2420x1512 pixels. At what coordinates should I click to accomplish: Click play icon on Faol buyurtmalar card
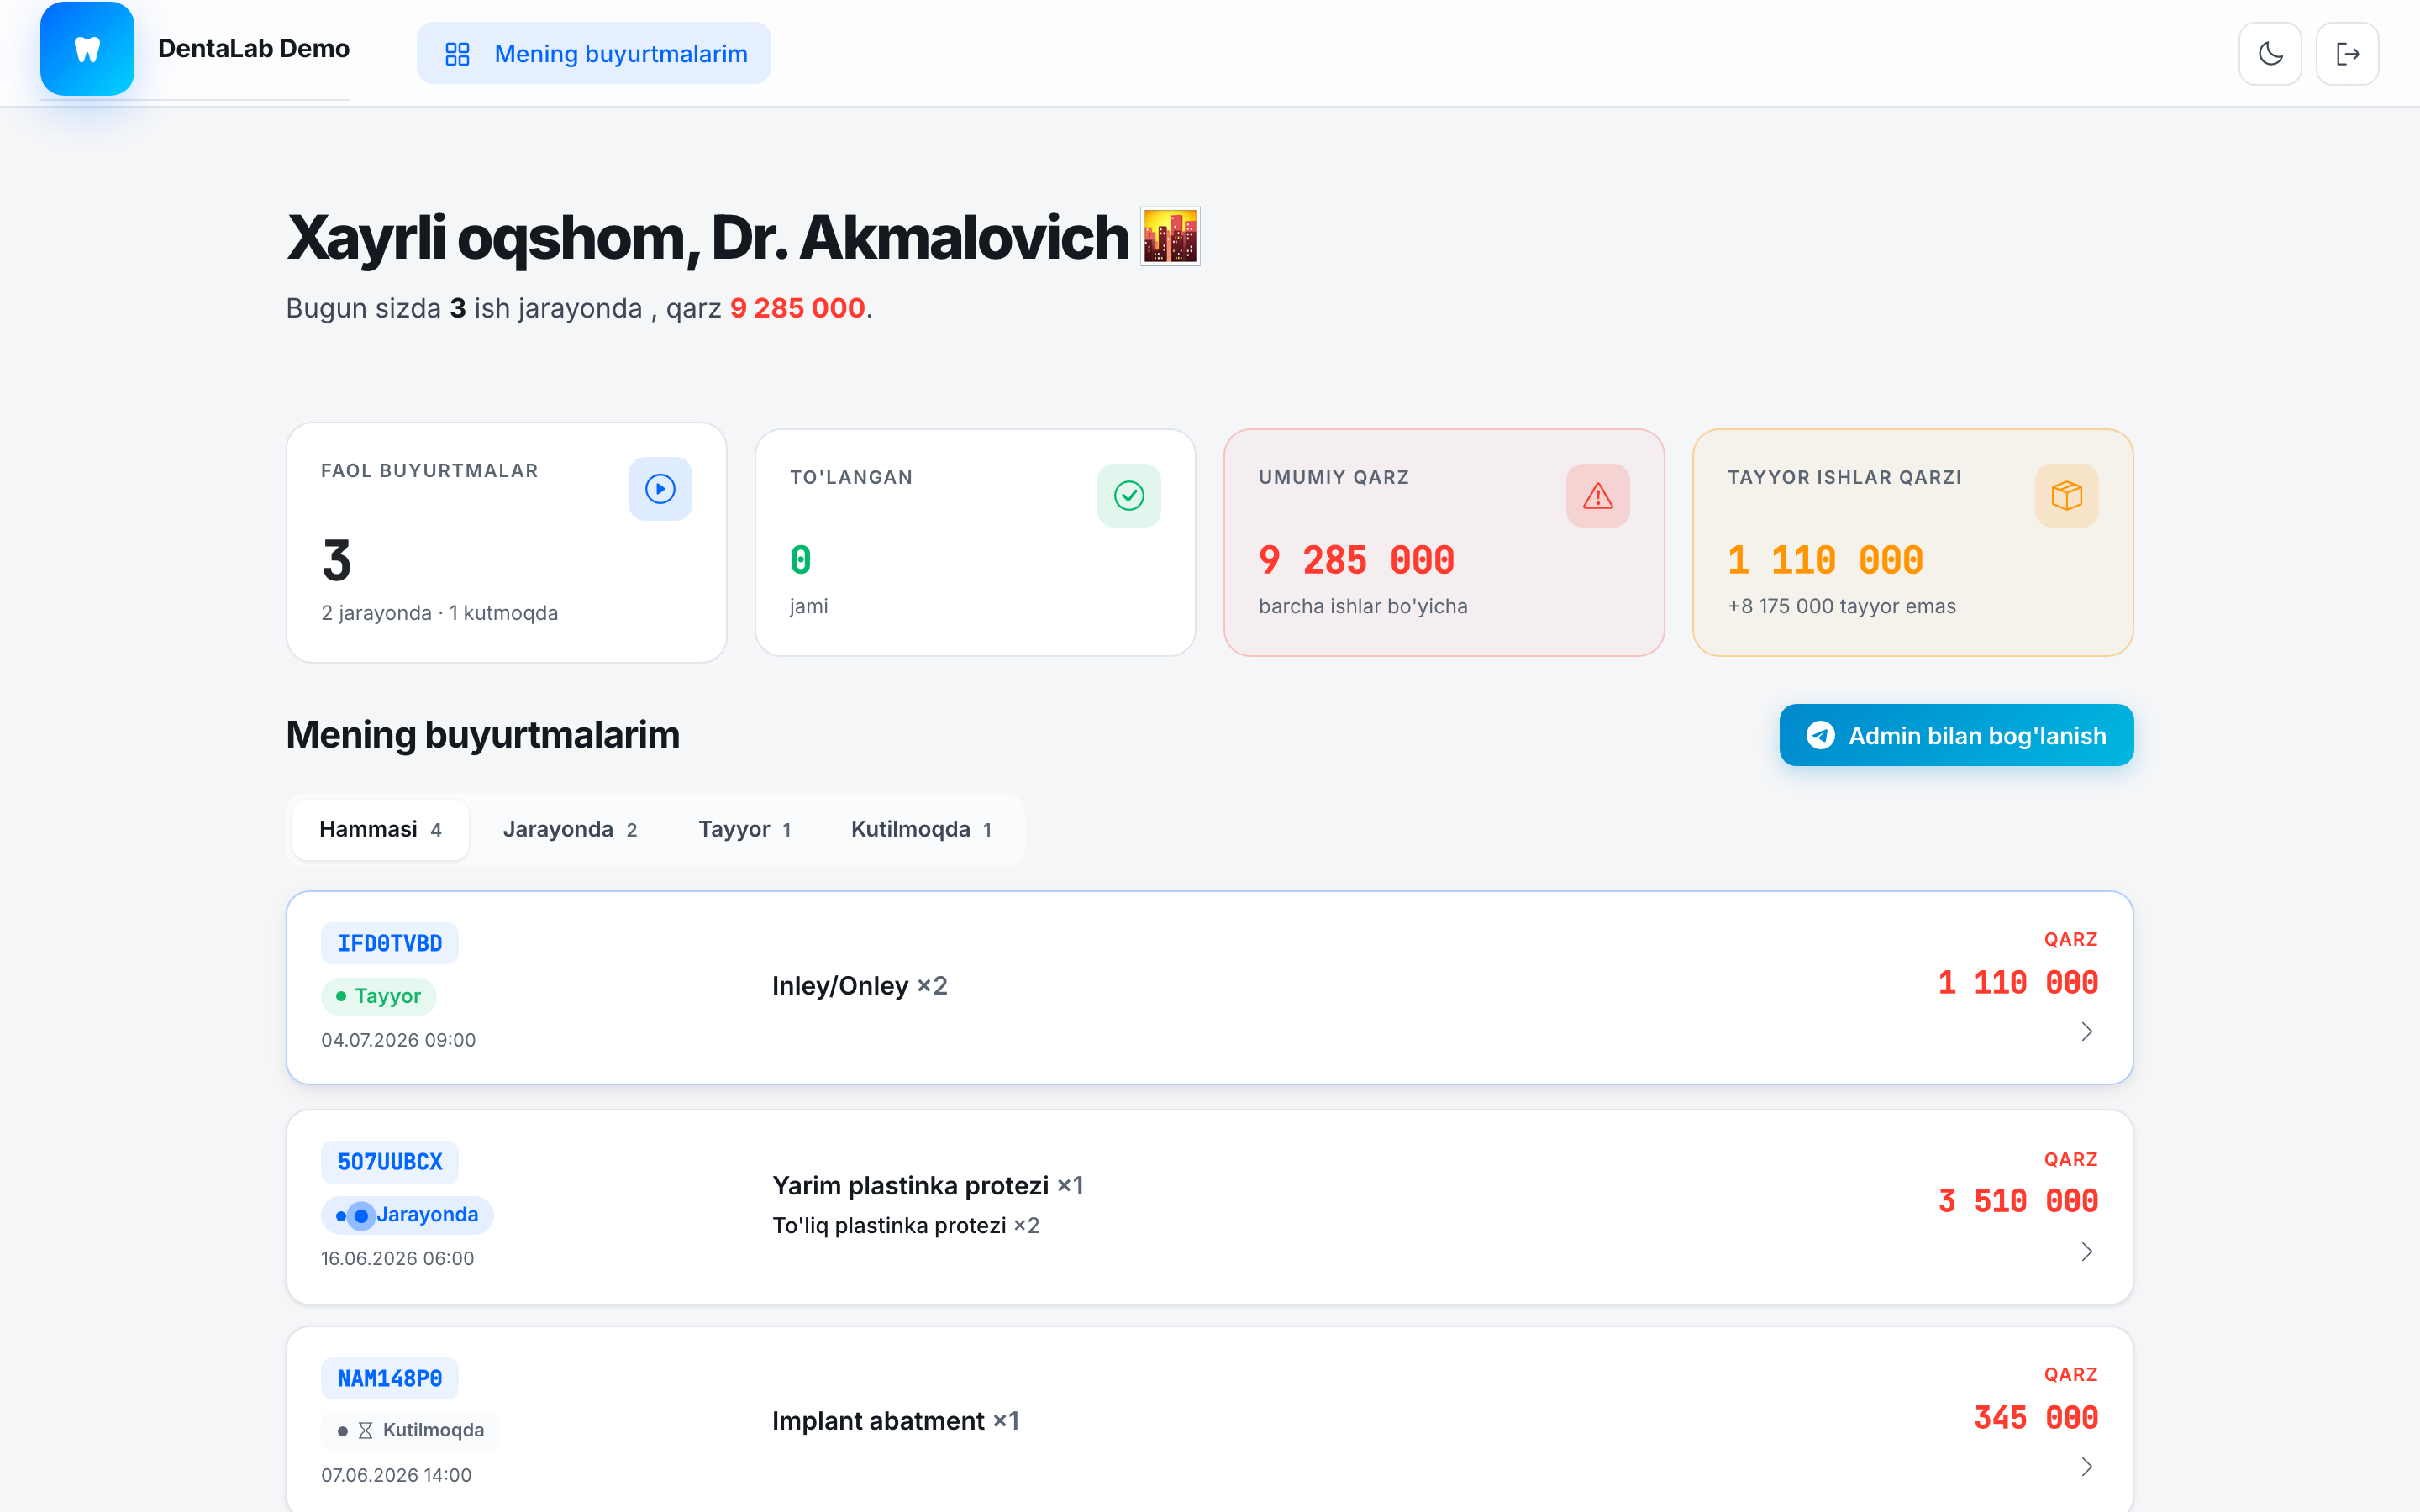[660, 489]
